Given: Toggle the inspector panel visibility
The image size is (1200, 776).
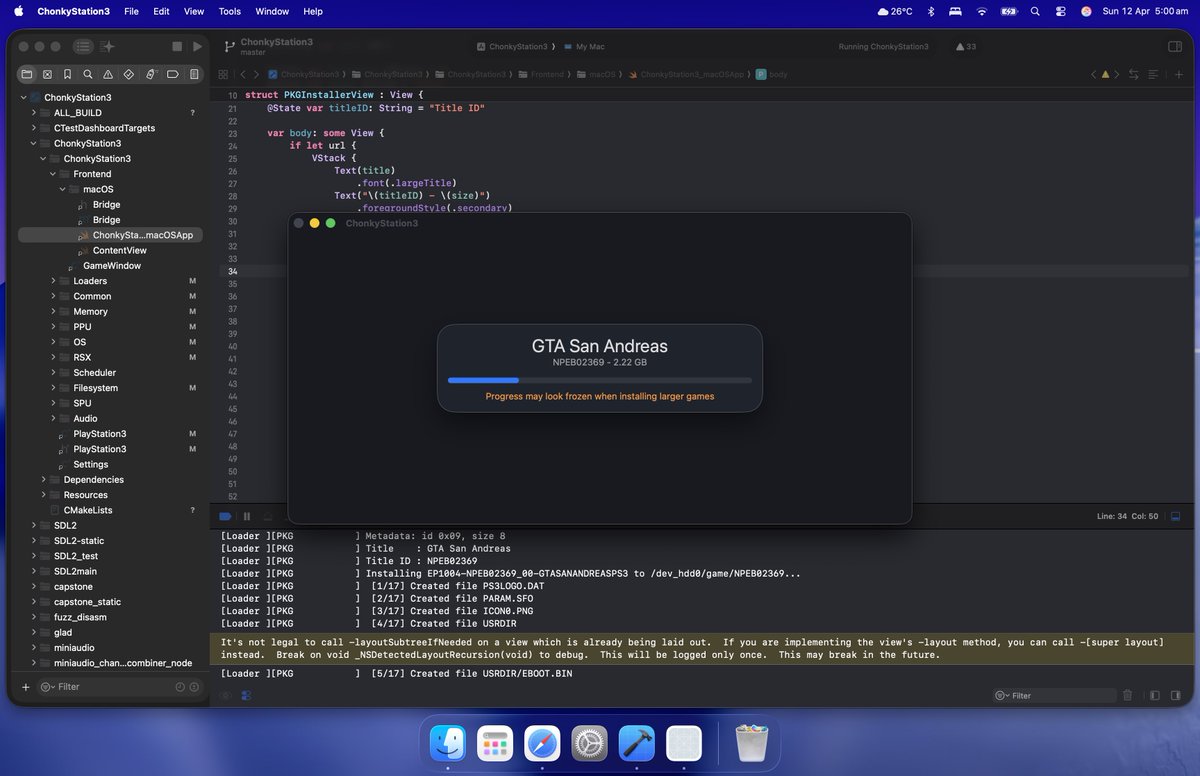Looking at the screenshot, I should 1173,46.
